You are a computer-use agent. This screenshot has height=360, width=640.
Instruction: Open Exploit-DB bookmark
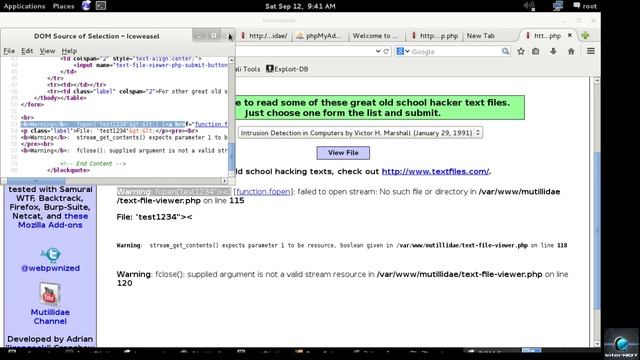(287, 69)
